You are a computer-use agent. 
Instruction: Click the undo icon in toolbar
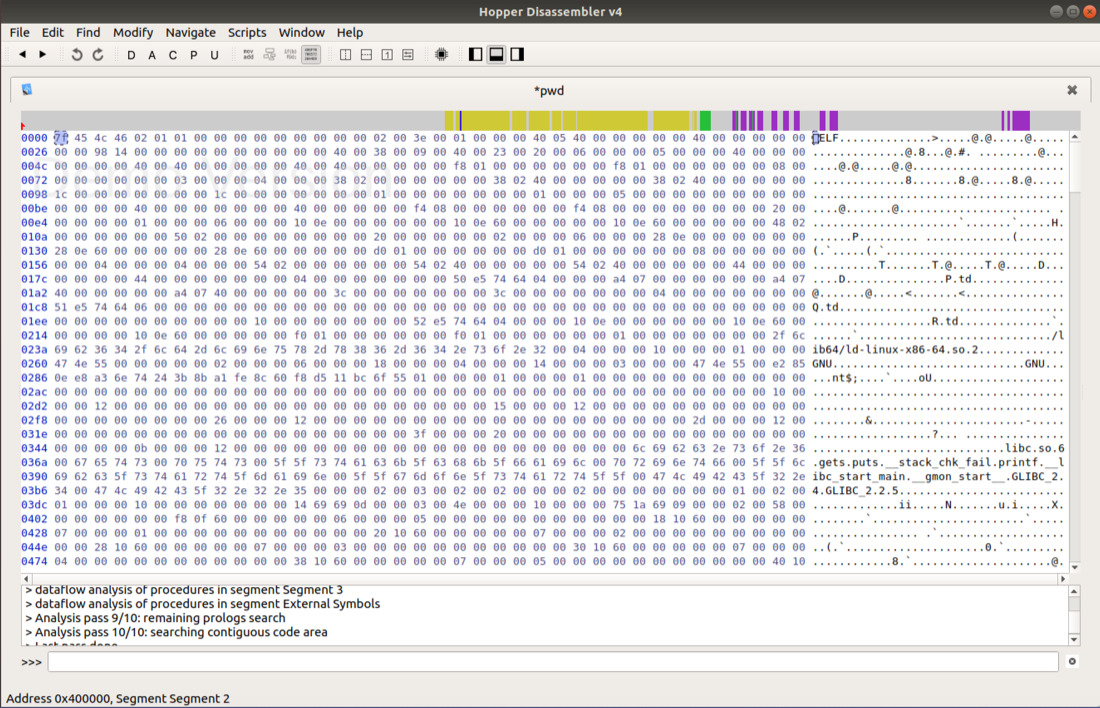click(77, 54)
